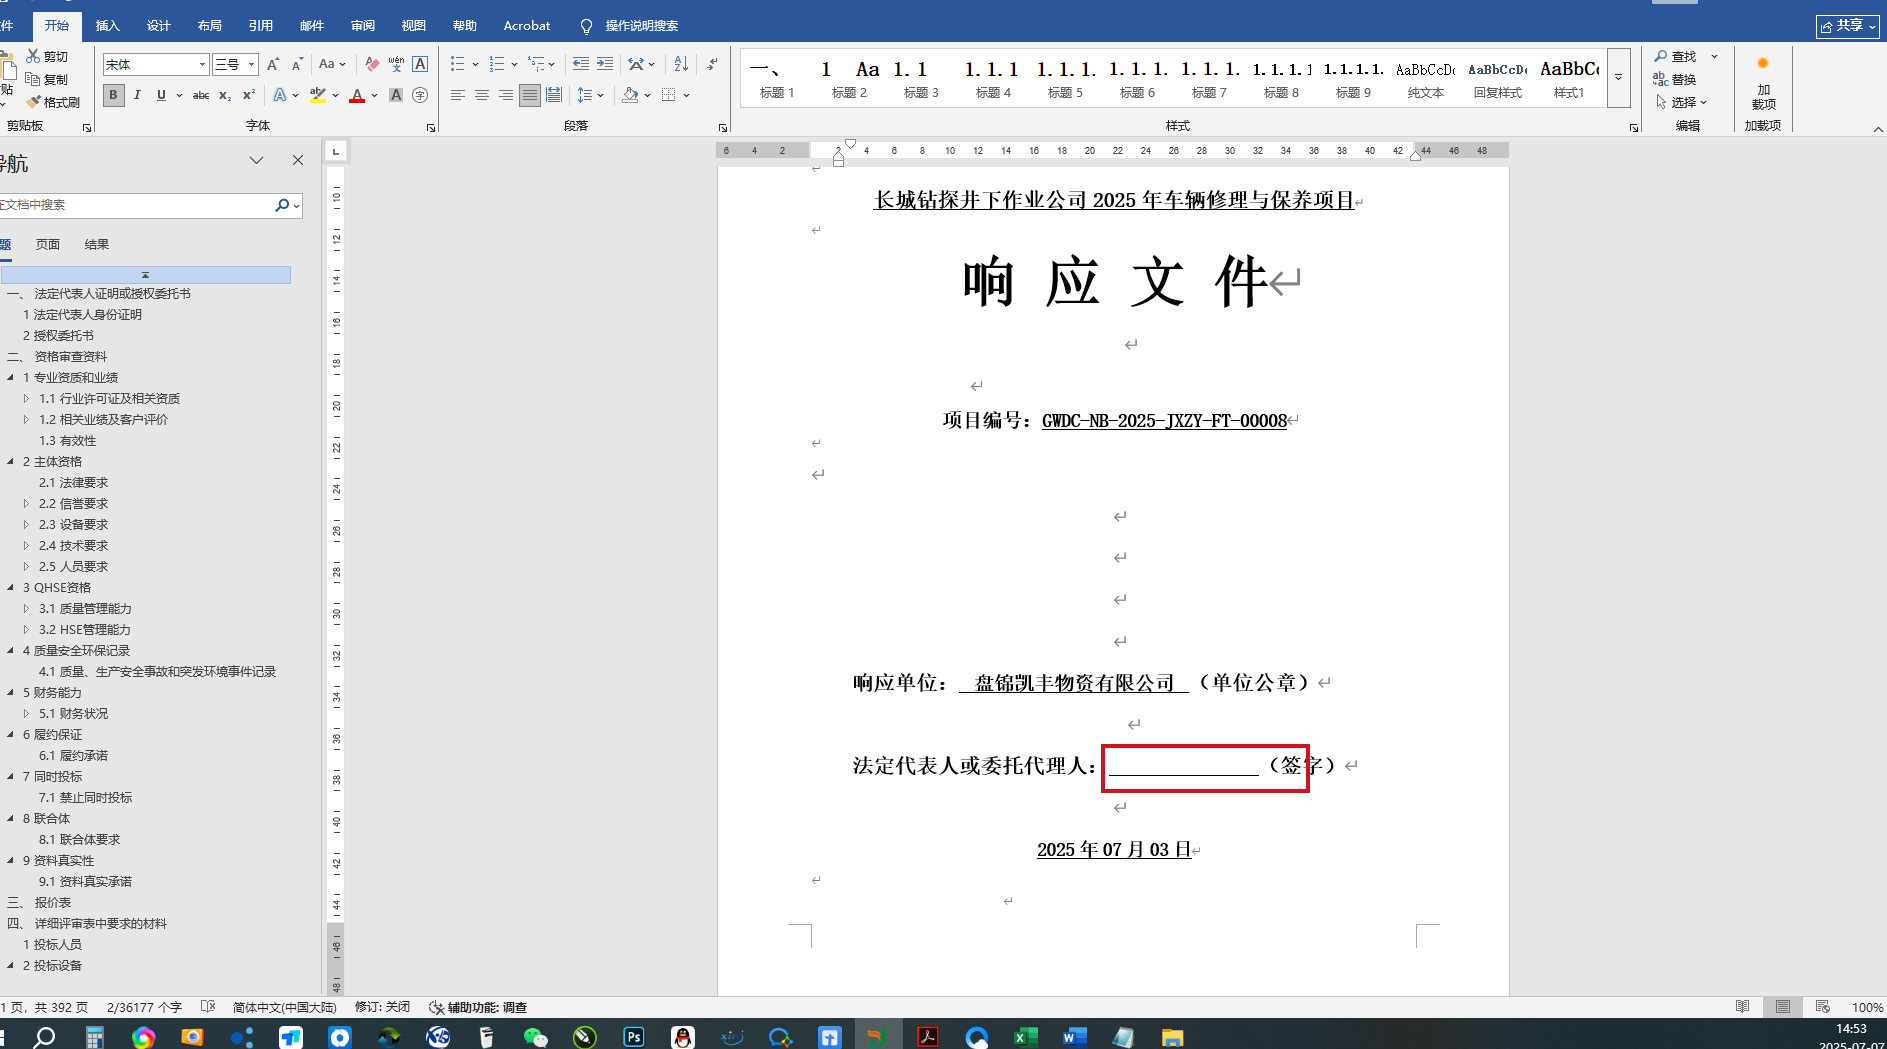The image size is (1887, 1049).
Task: Jump to the beginning in navigation pane
Action: point(146,275)
